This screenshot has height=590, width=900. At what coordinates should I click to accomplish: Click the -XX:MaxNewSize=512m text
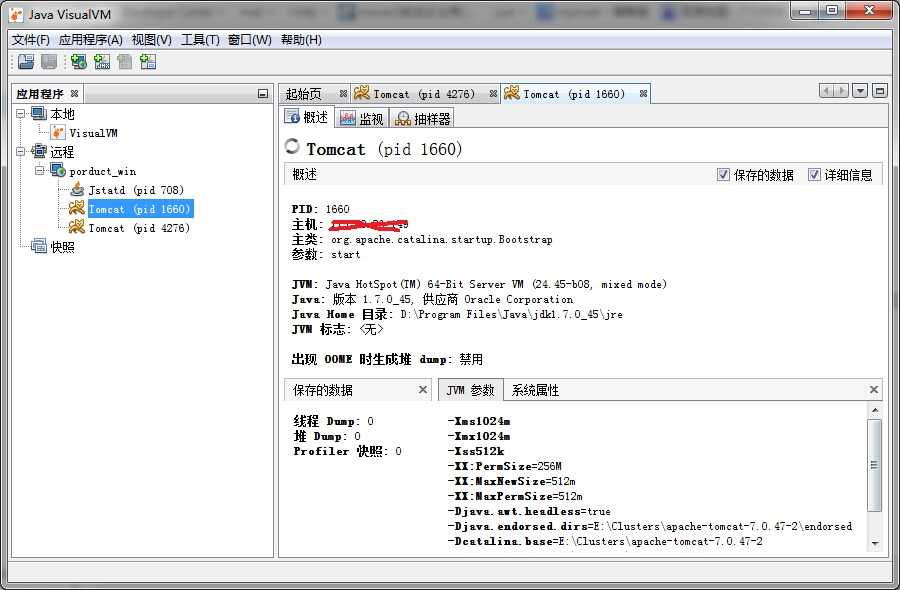click(x=511, y=481)
